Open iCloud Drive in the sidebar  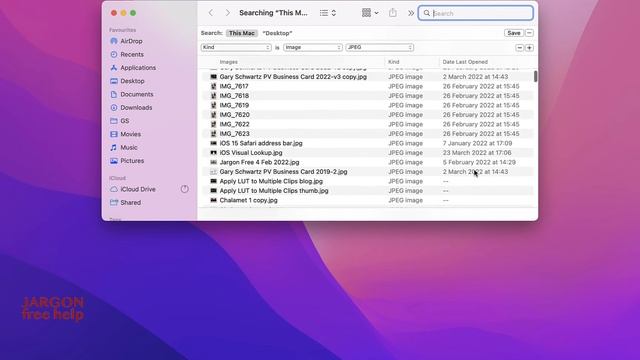tap(133, 189)
